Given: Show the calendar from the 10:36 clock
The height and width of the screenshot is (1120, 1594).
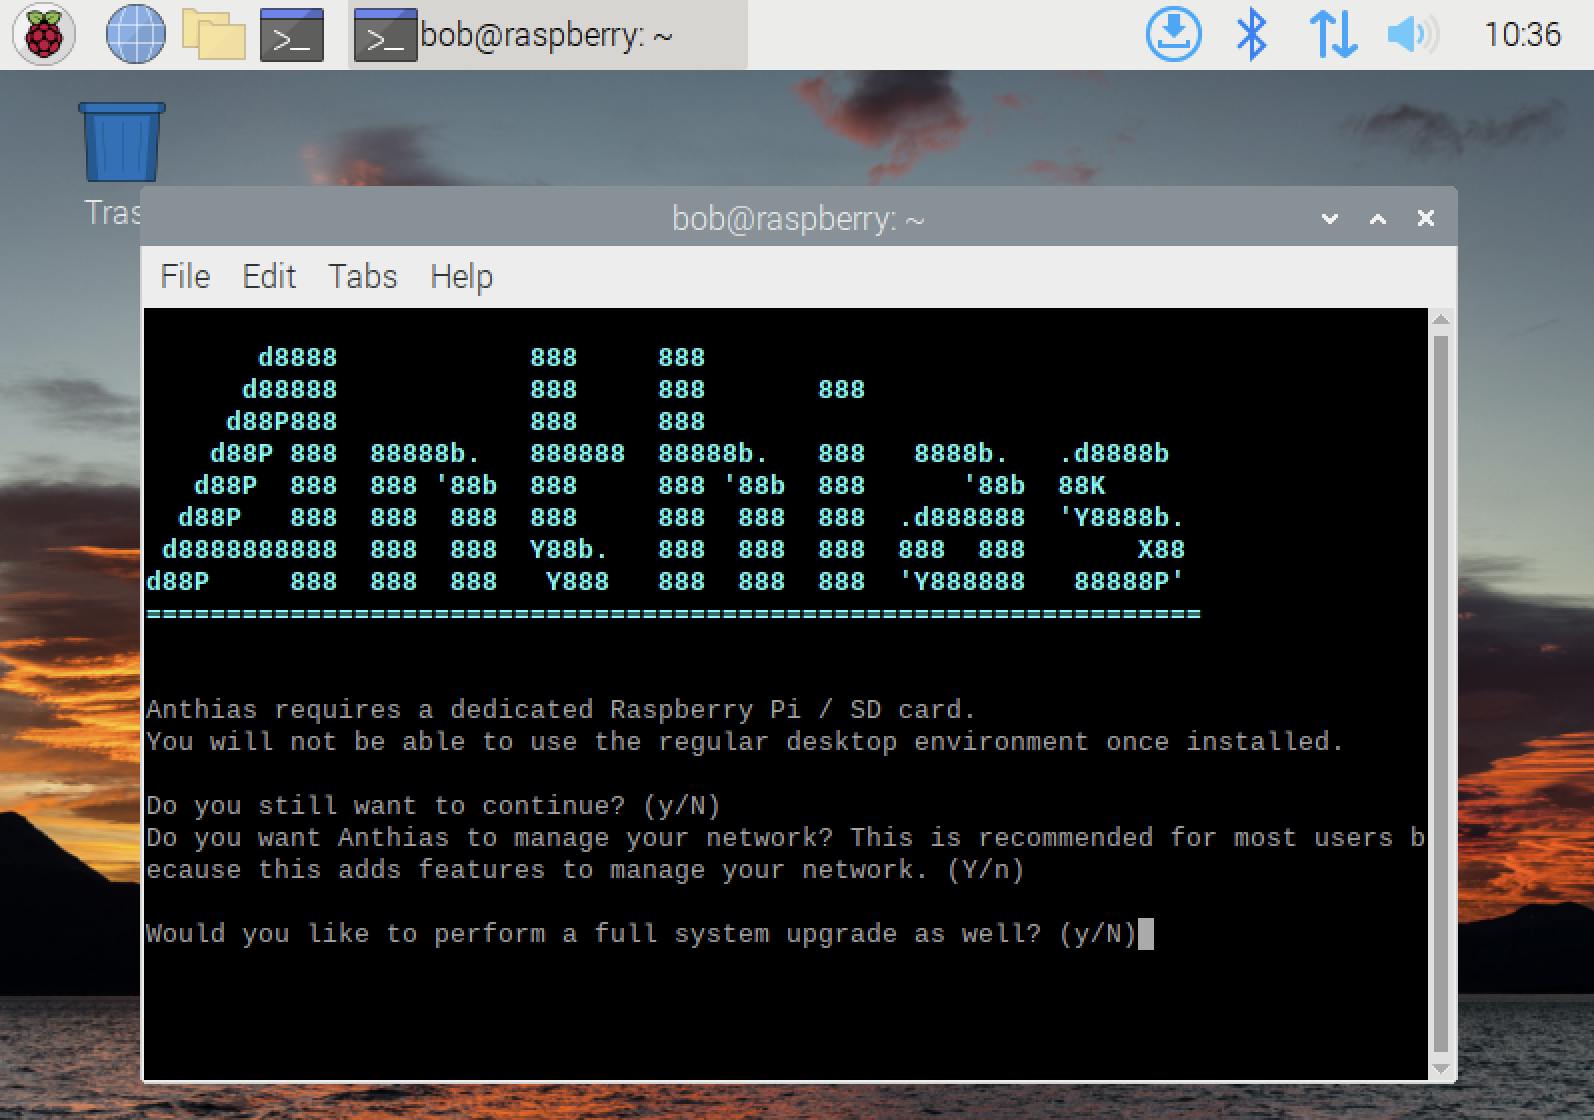Looking at the screenshot, I should [x=1521, y=35].
